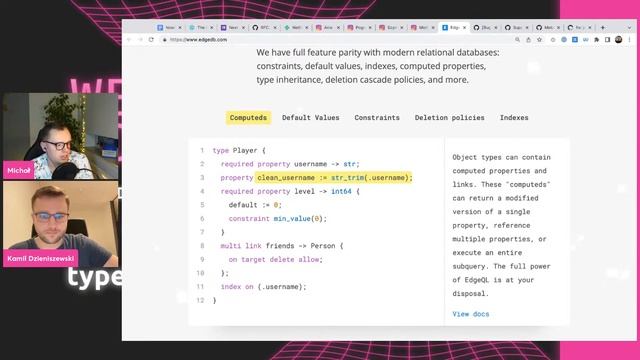This screenshot has height=360, width=640.
Task: Open the View docs link
Action: point(471,314)
